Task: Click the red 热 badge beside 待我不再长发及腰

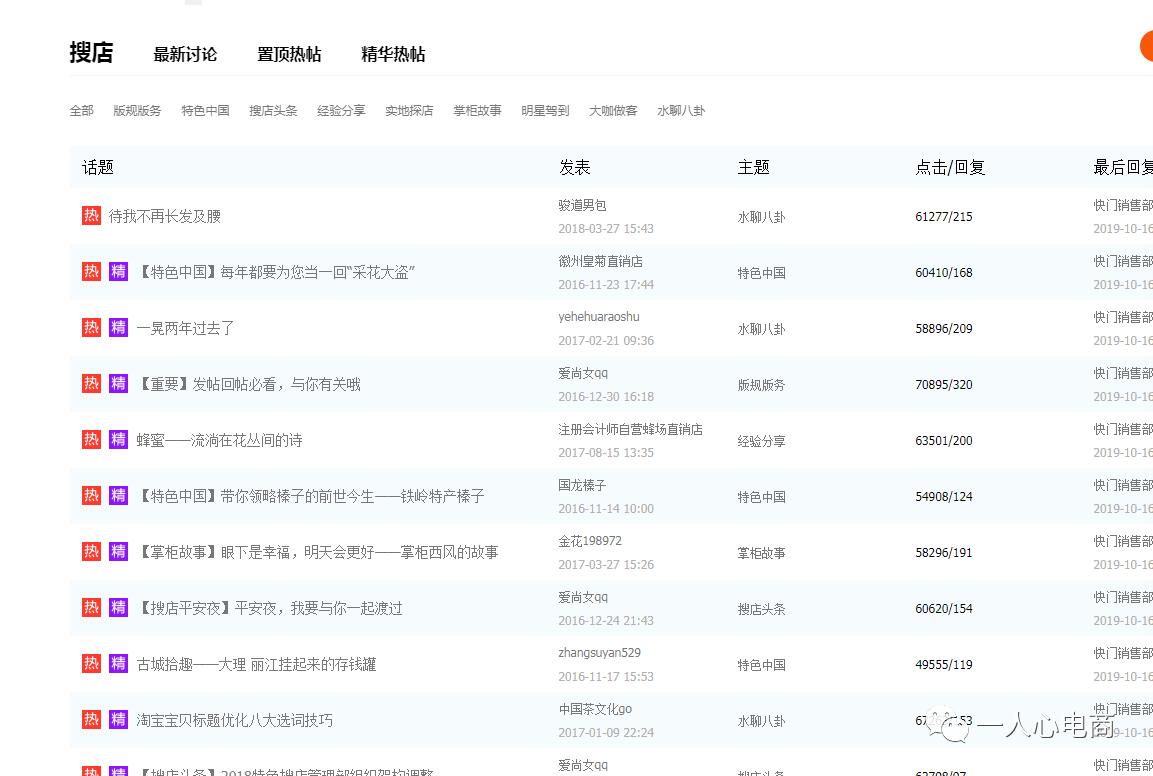Action: [91, 215]
